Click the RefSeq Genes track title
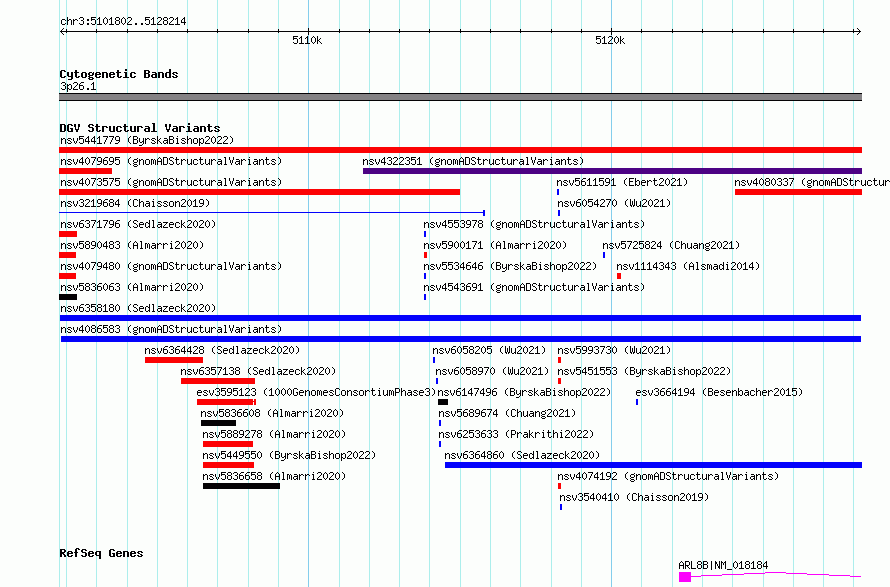The height and width of the screenshot is (587, 890). point(101,554)
